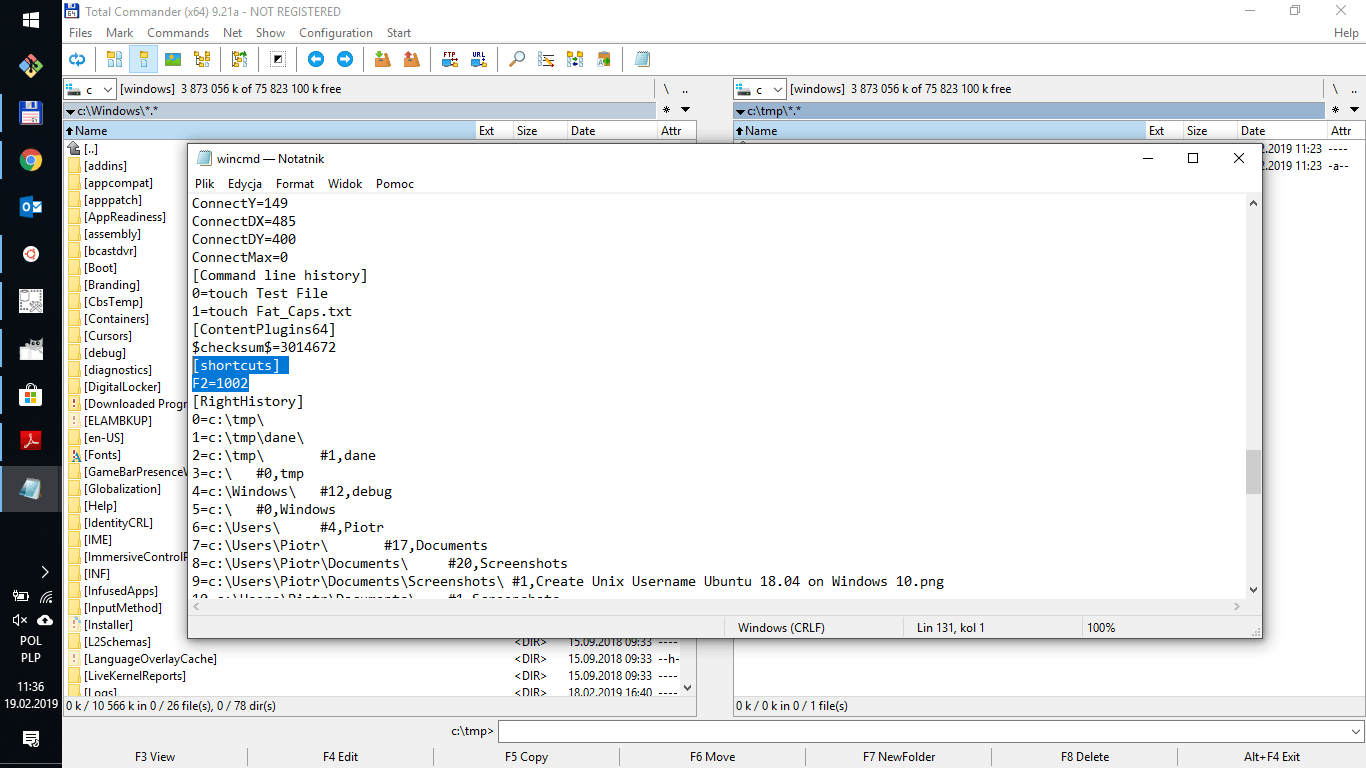The height and width of the screenshot is (768, 1366).
Task: Select the [addins] folder in left panel
Action: click(x=105, y=166)
